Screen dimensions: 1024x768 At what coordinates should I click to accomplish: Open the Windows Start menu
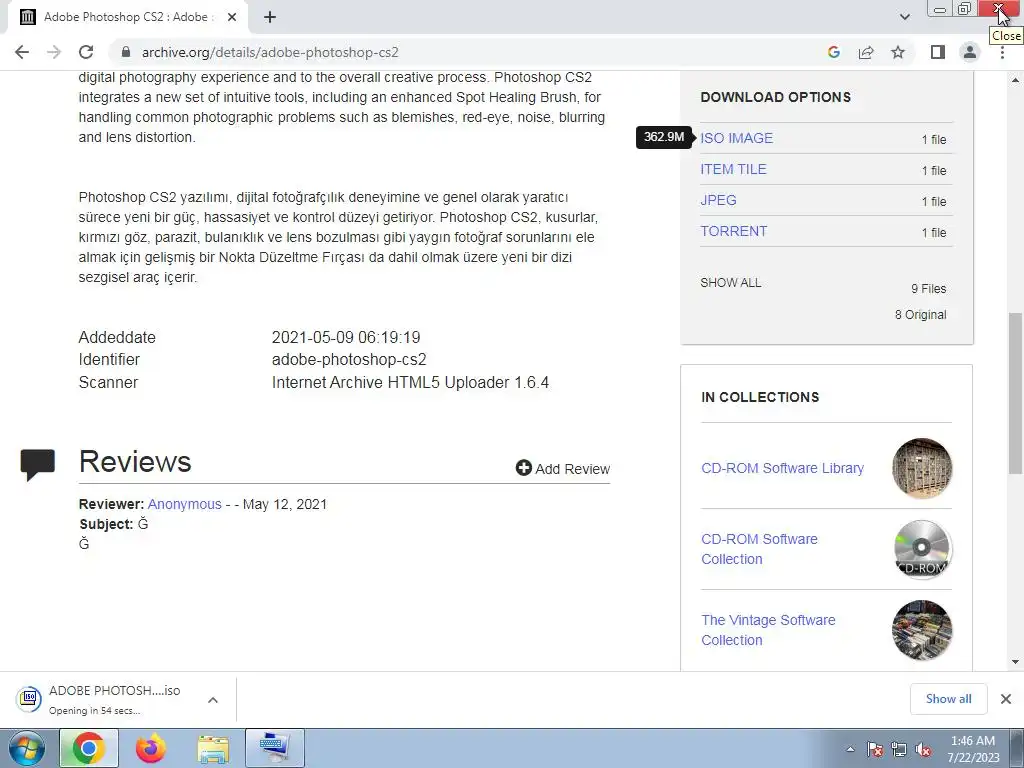[x=26, y=748]
